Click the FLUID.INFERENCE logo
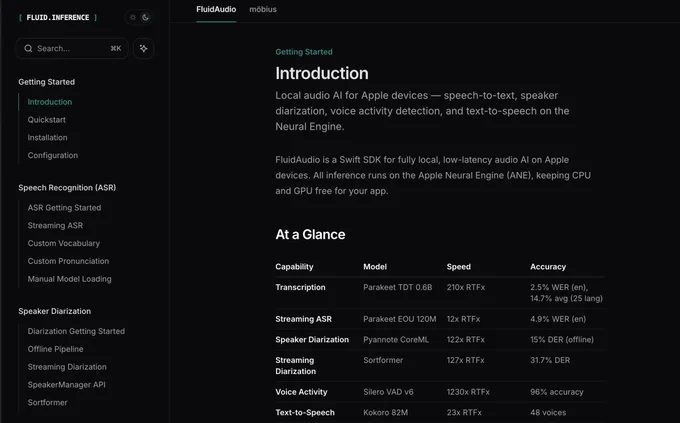Image resolution: width=680 pixels, height=423 pixels. click(x=58, y=17)
